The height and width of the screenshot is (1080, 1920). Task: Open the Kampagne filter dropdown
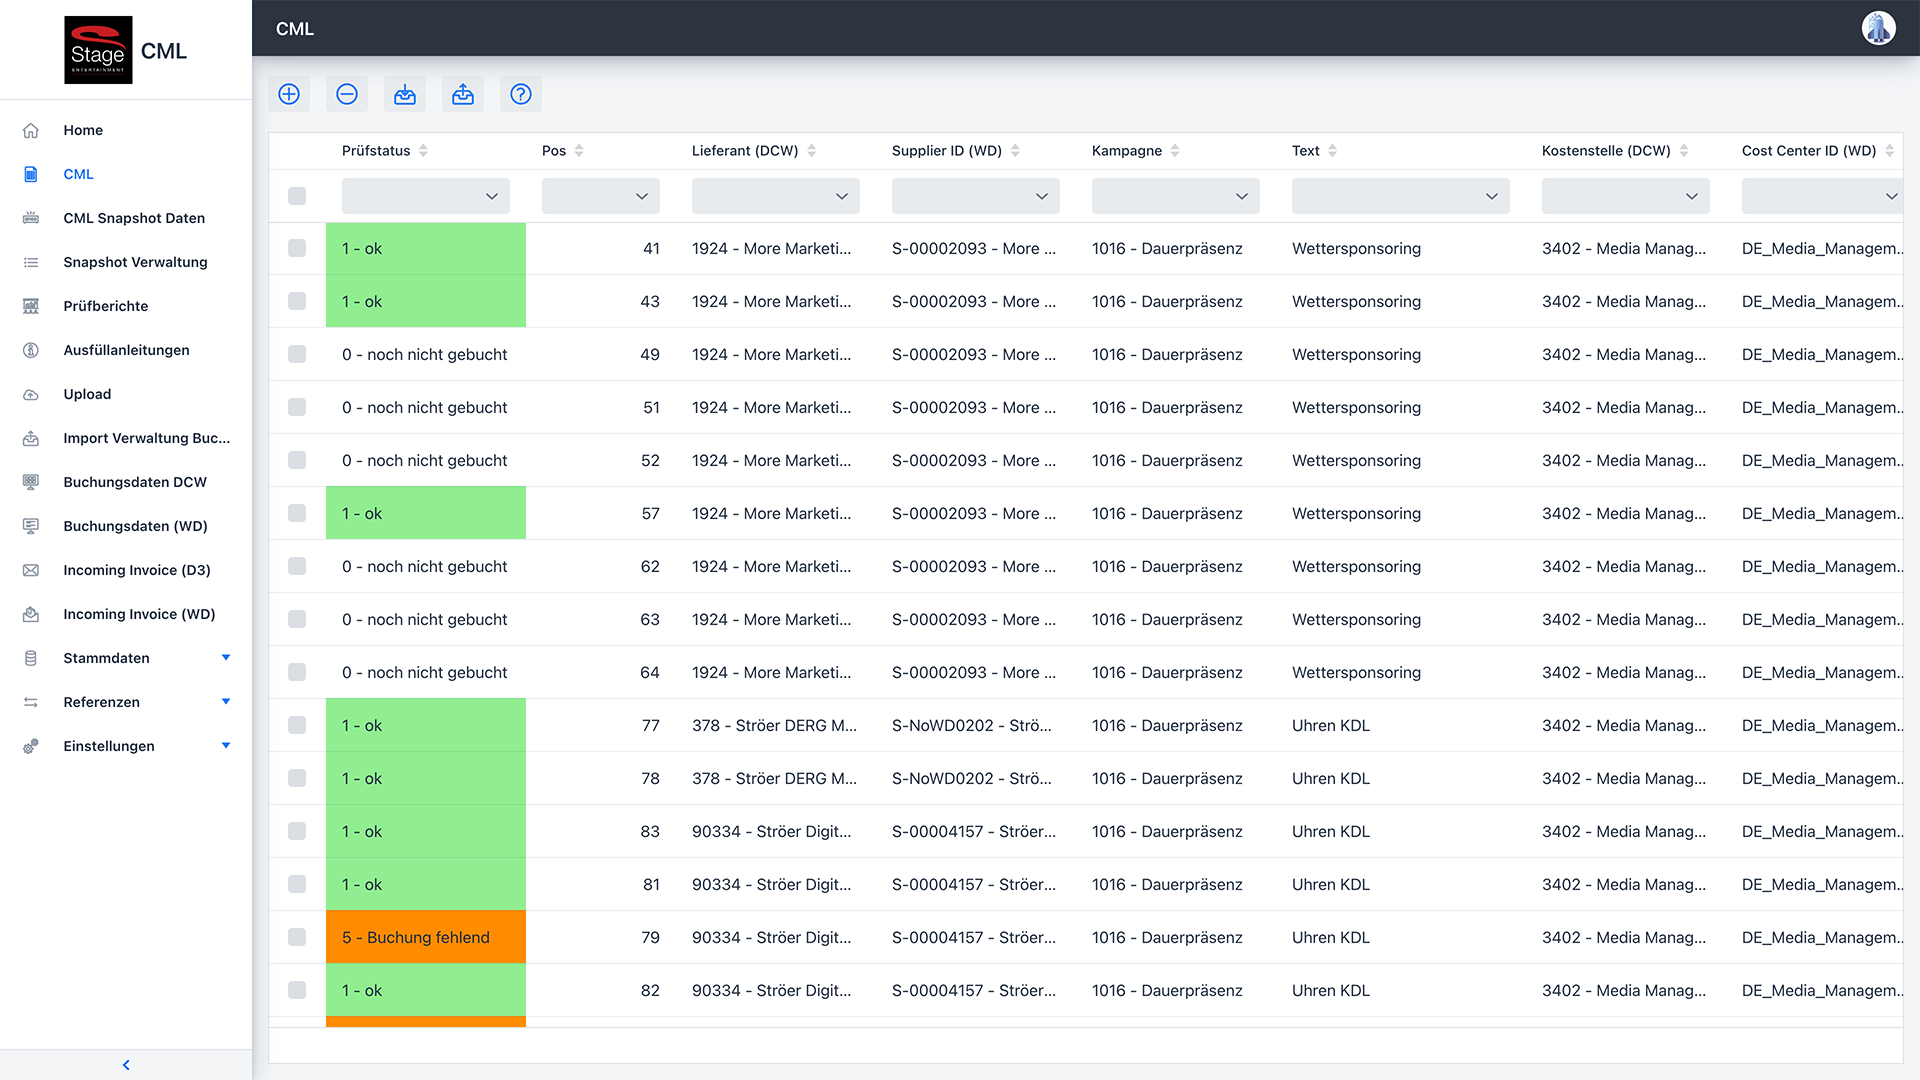click(1175, 196)
